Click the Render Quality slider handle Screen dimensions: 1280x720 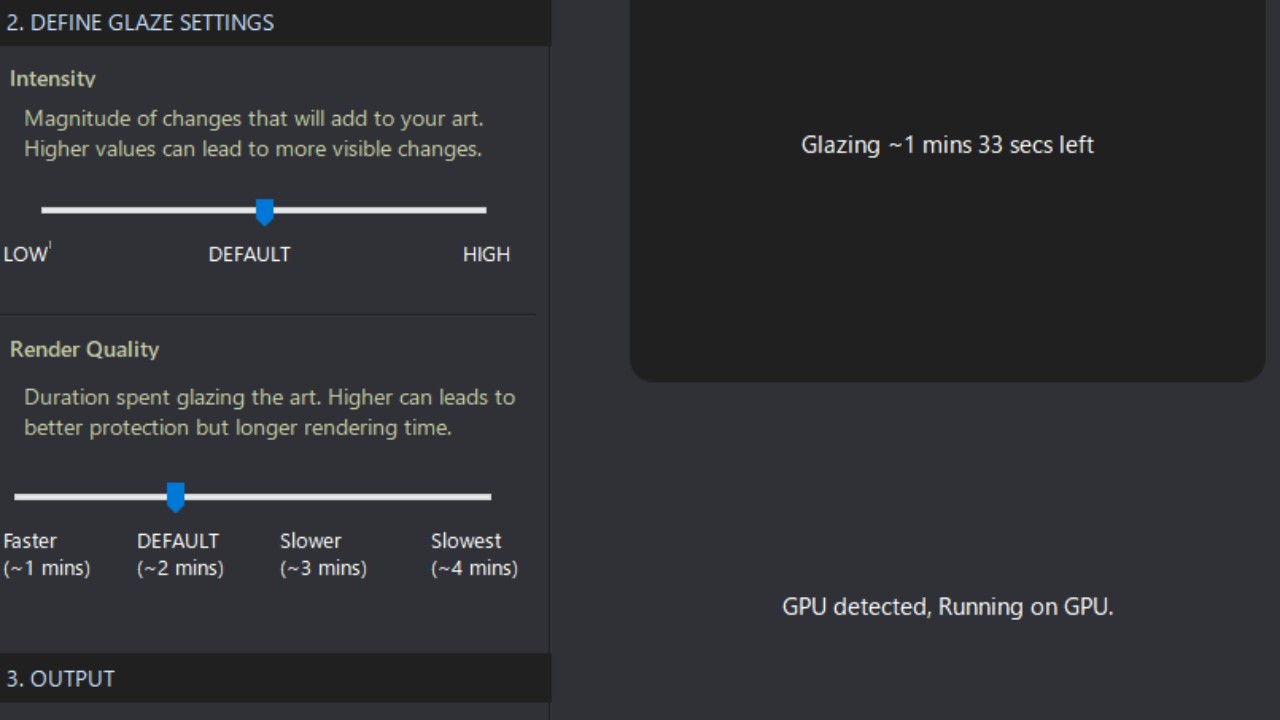pyautogui.click(x=175, y=496)
